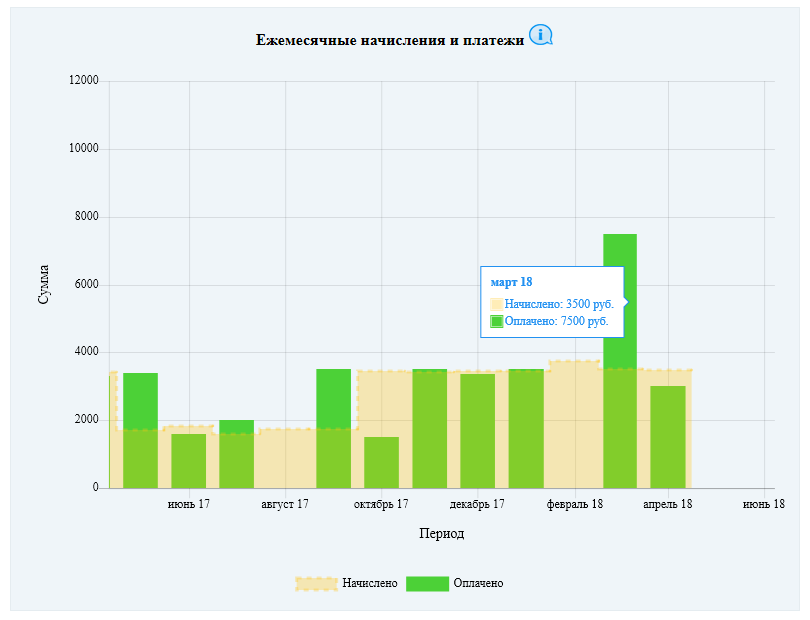Click the февраль 18 axis label

(575, 504)
